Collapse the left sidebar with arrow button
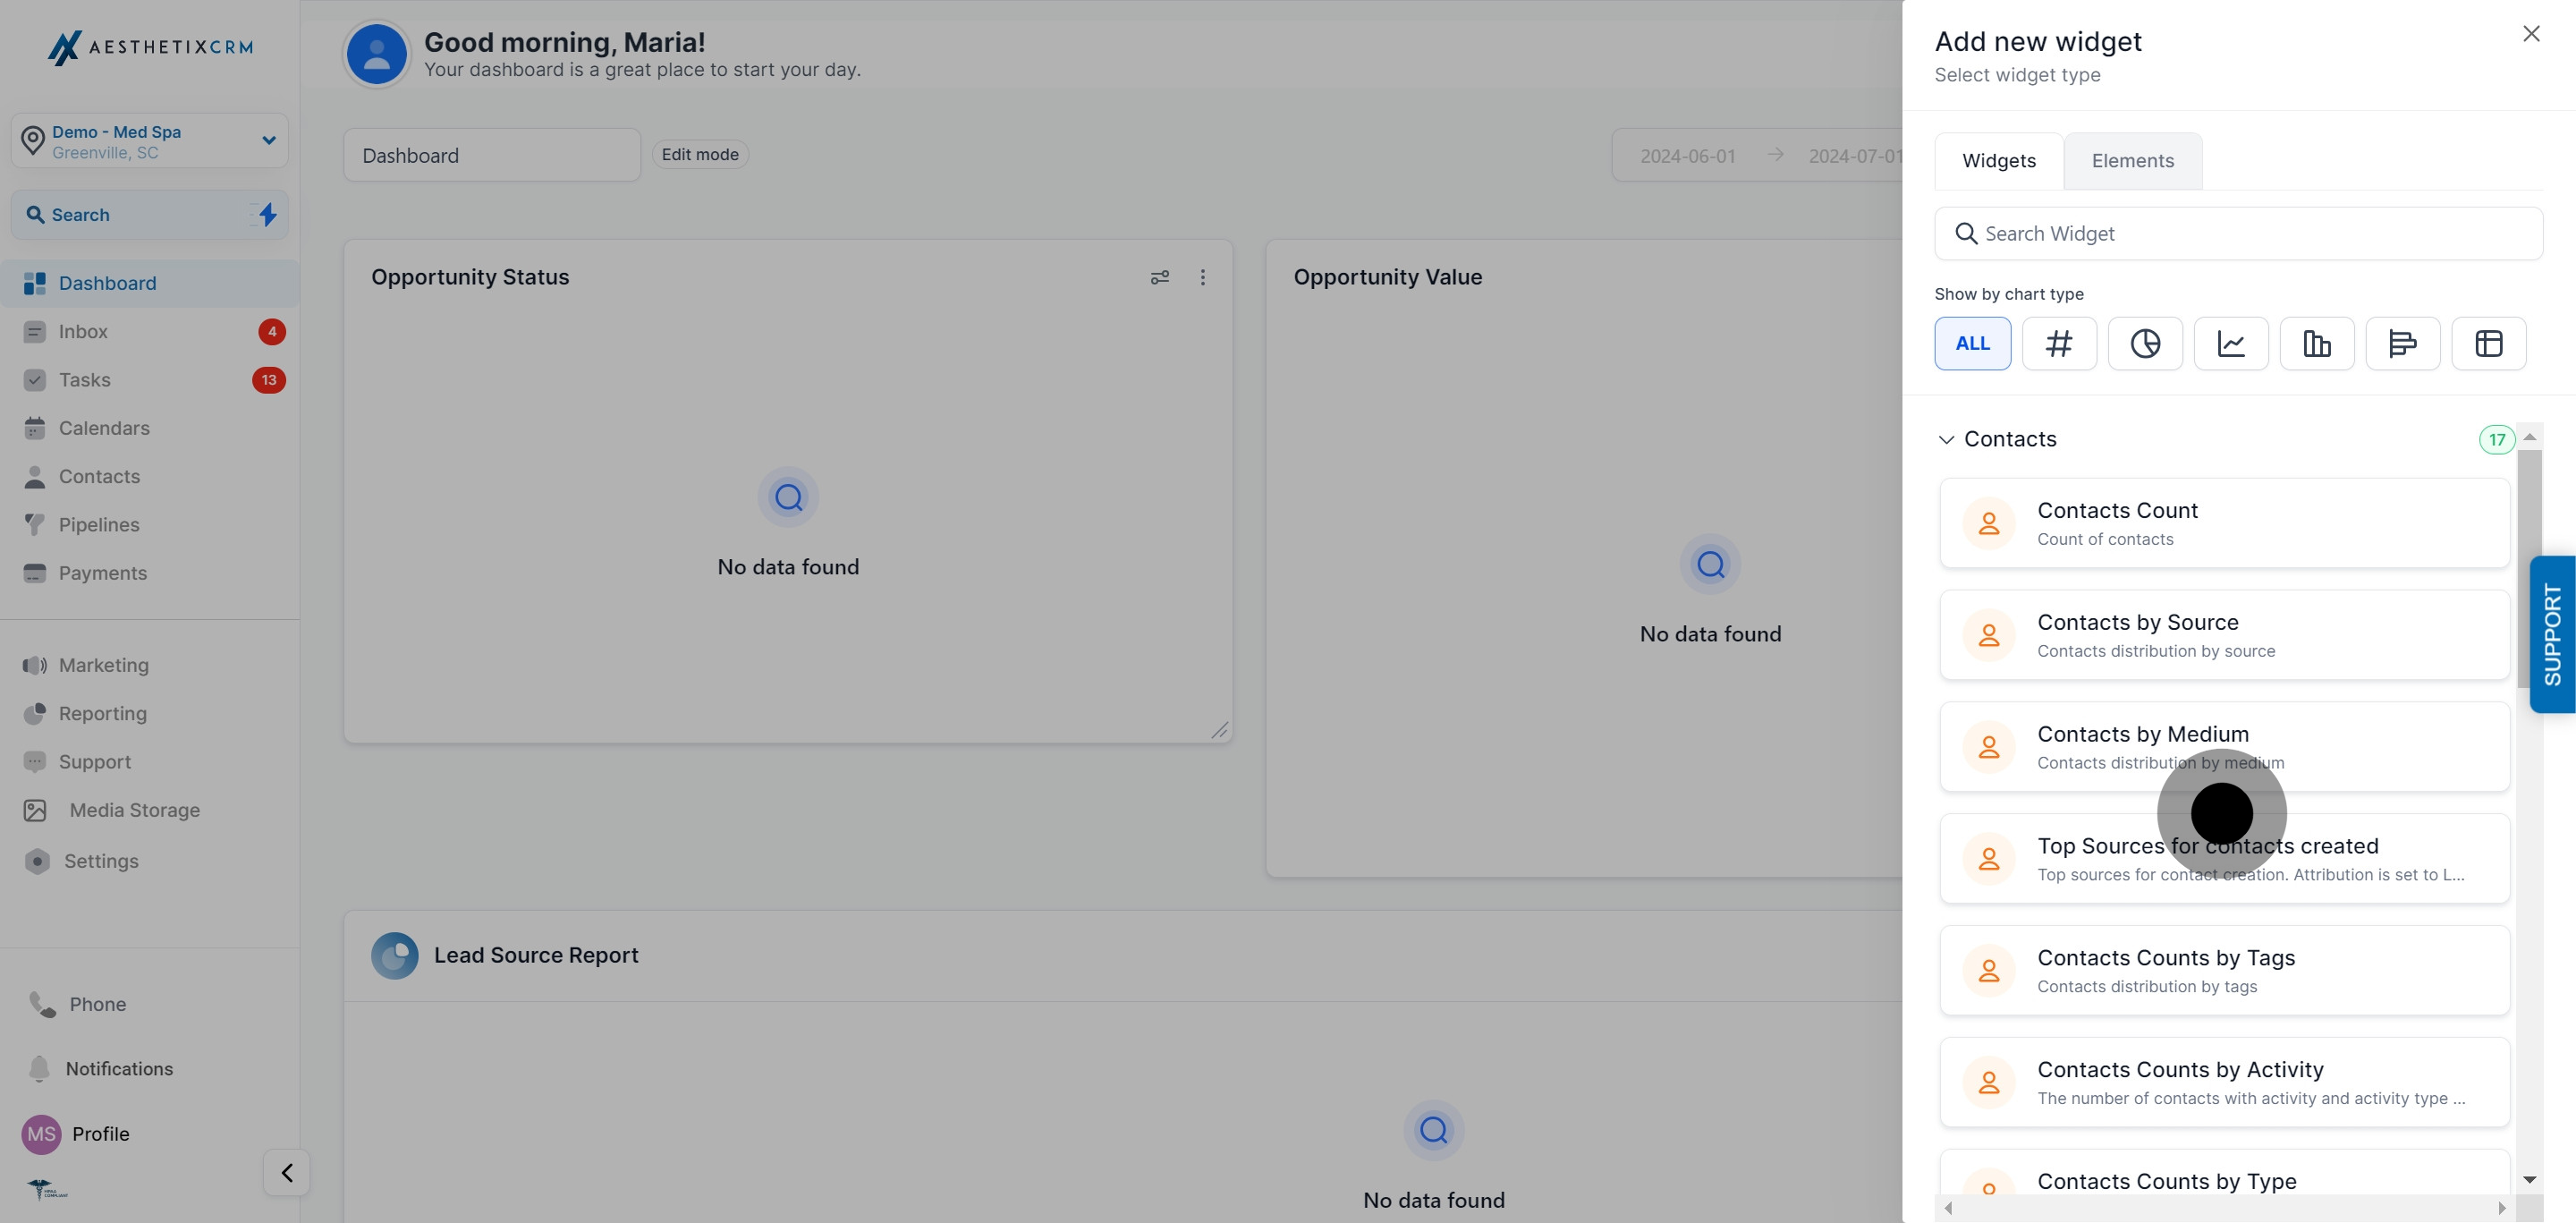 (287, 1172)
